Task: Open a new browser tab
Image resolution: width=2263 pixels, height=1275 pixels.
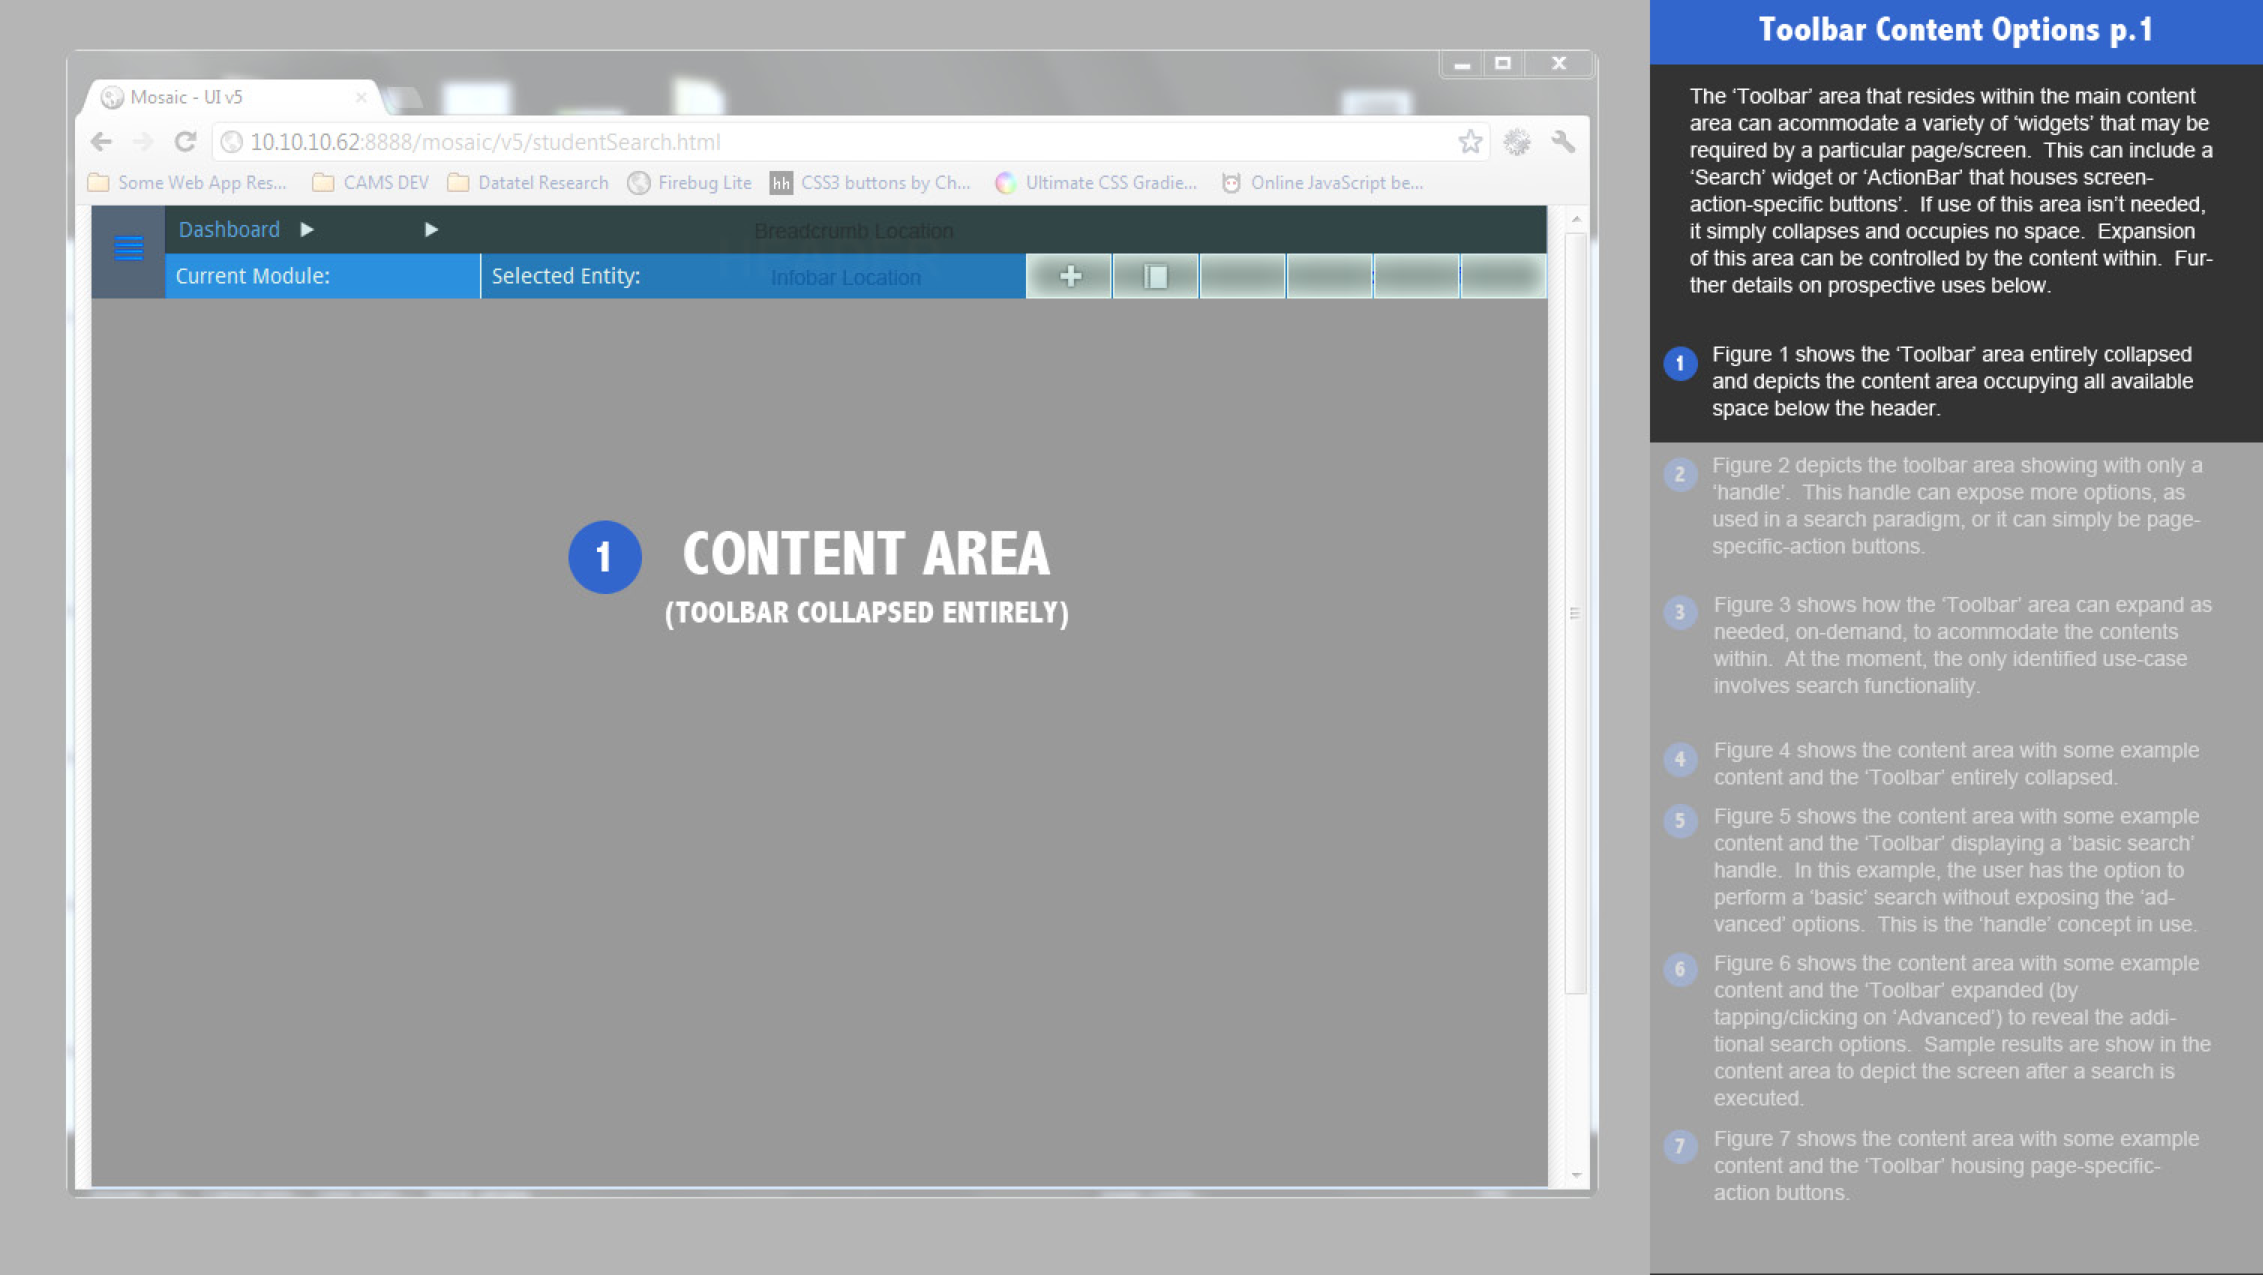Action: coord(404,98)
